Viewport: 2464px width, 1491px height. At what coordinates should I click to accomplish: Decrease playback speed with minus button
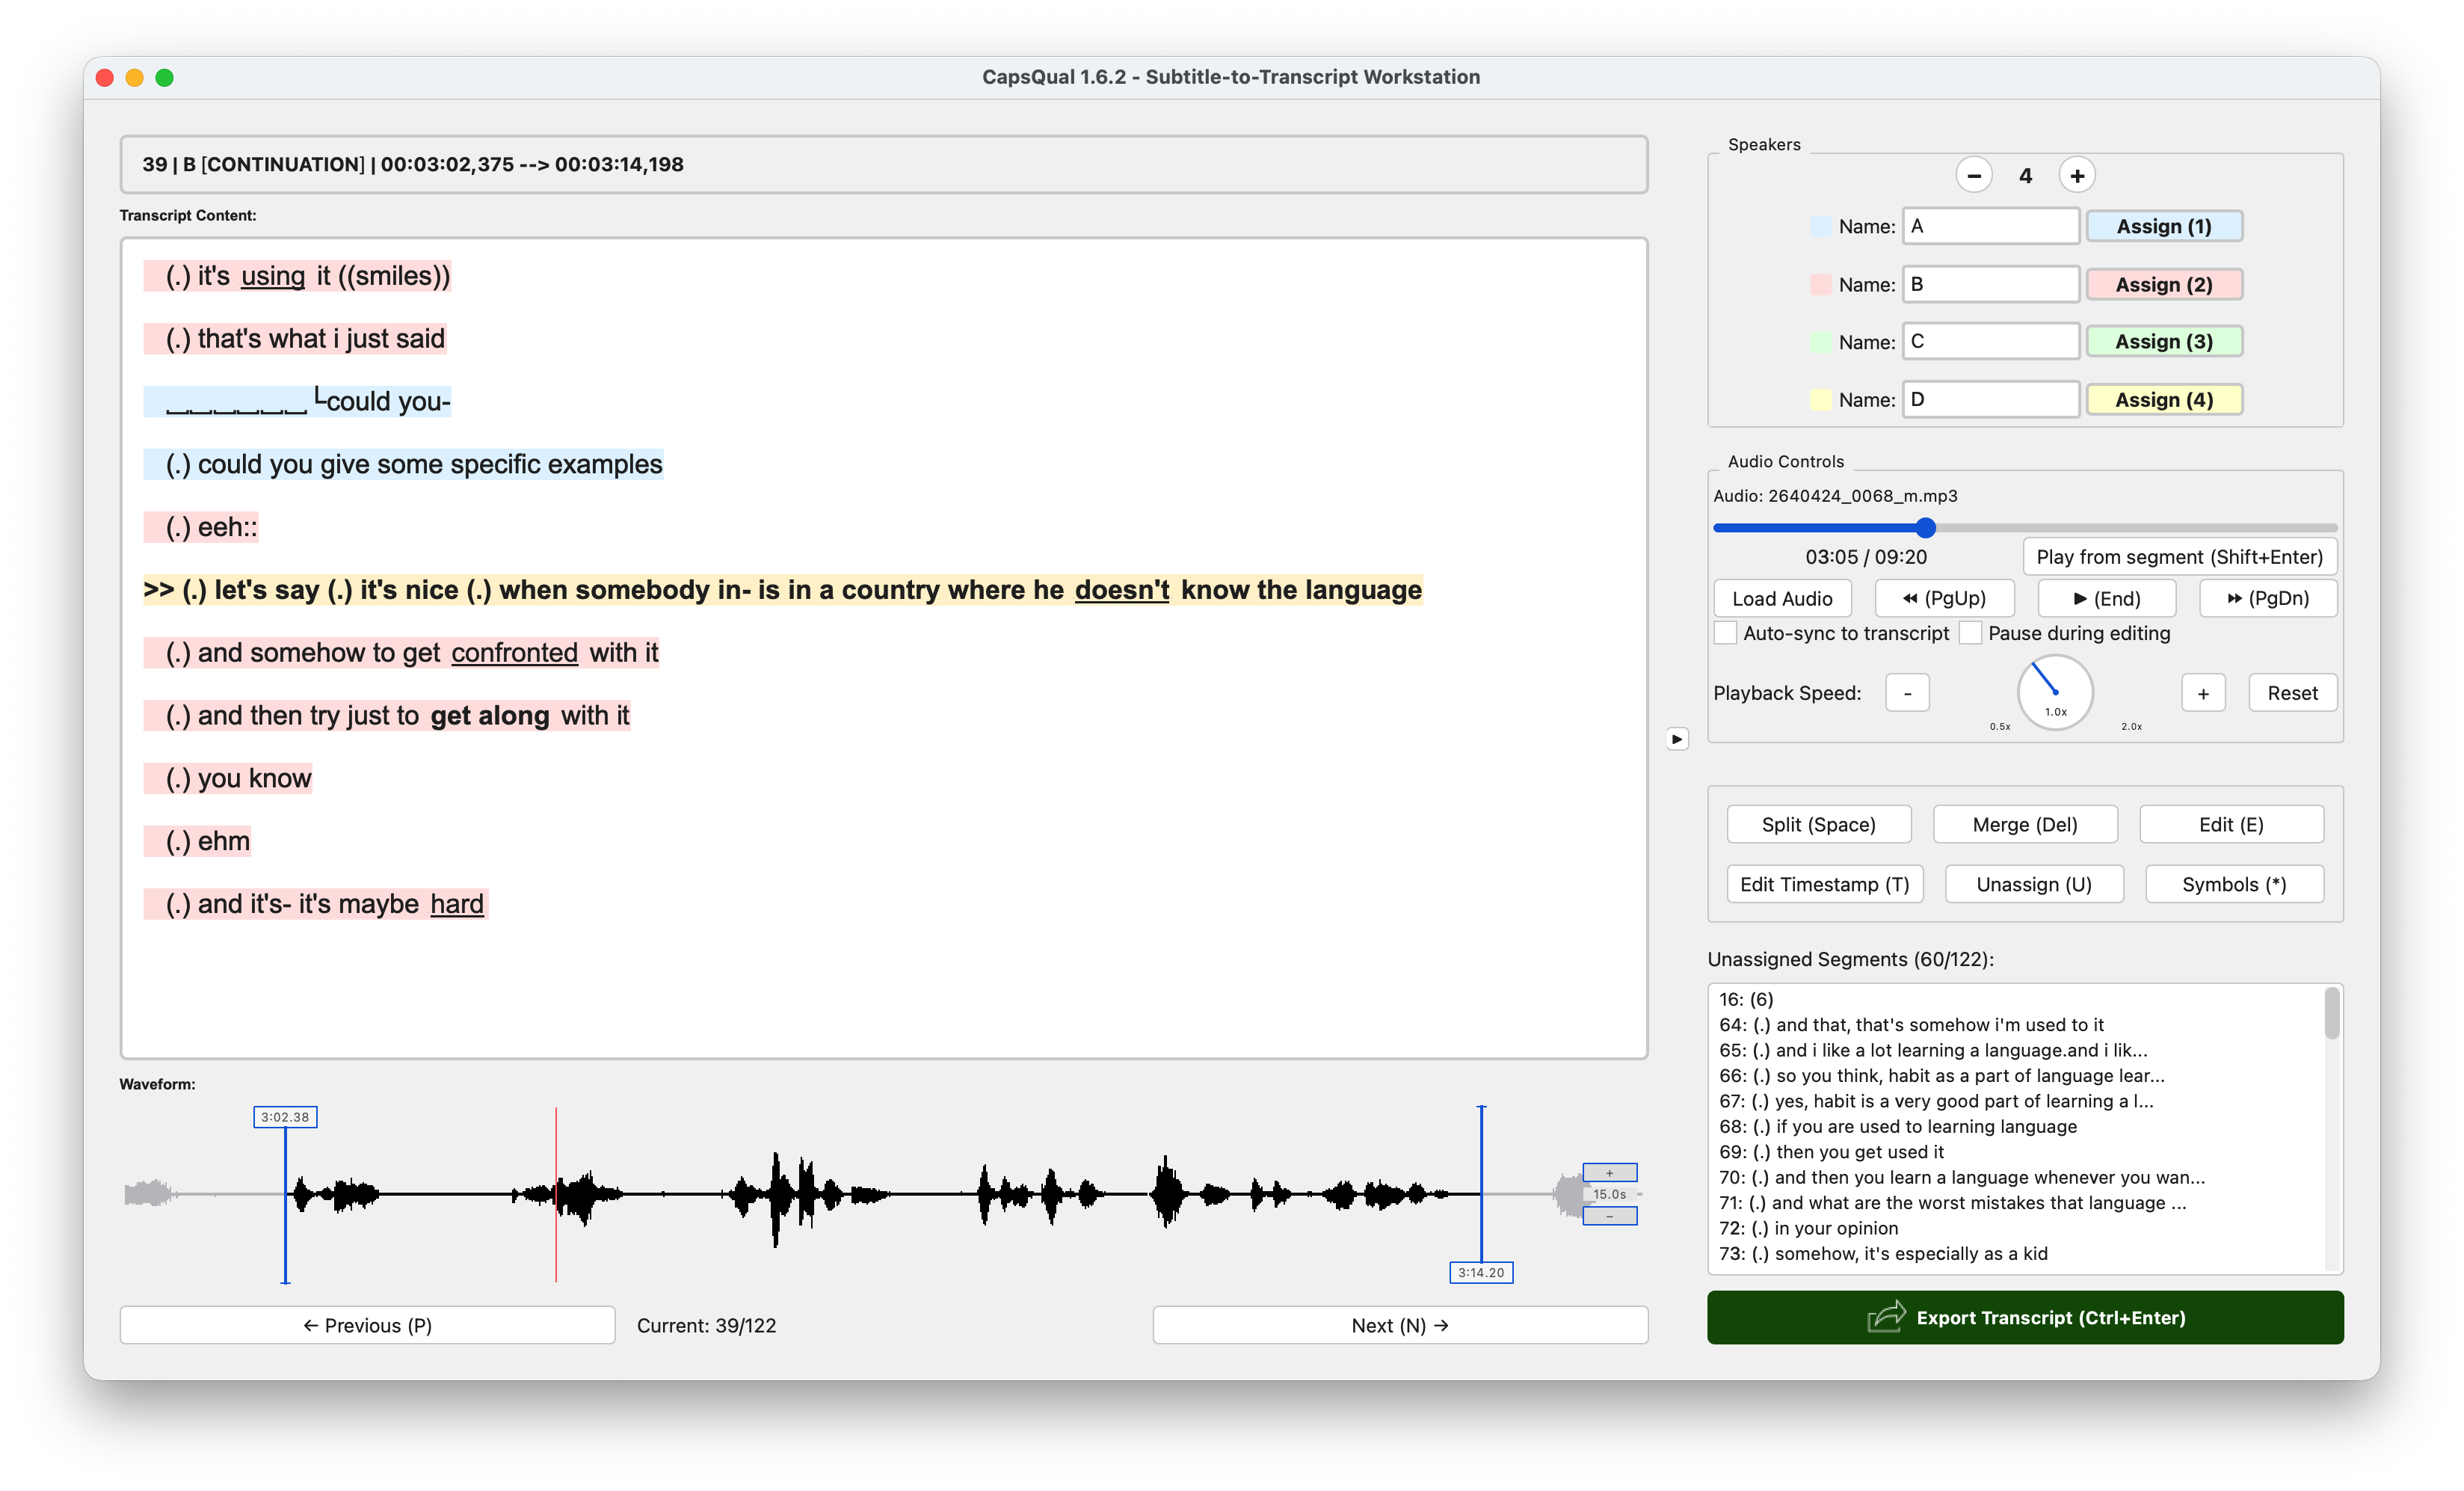click(x=1907, y=693)
